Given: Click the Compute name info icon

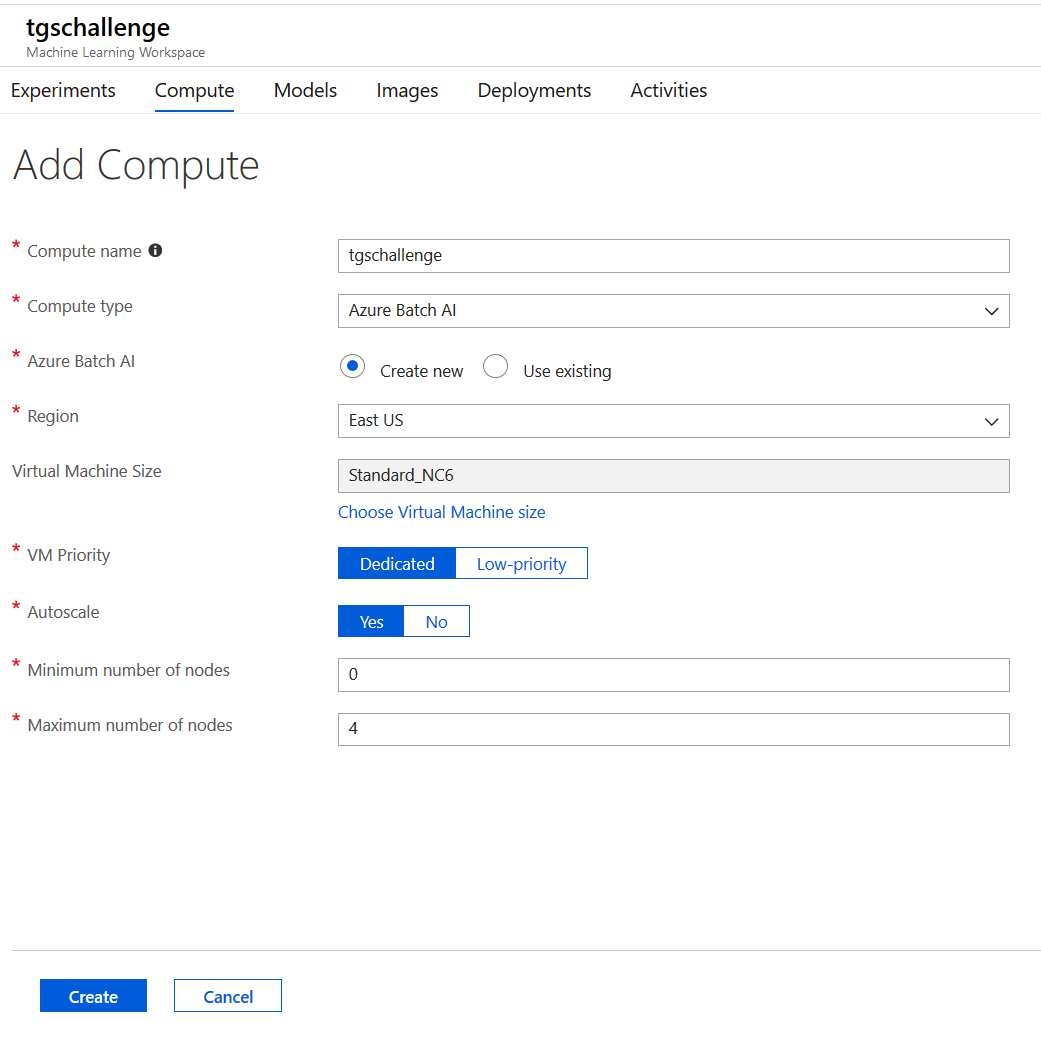Looking at the screenshot, I should click(155, 250).
